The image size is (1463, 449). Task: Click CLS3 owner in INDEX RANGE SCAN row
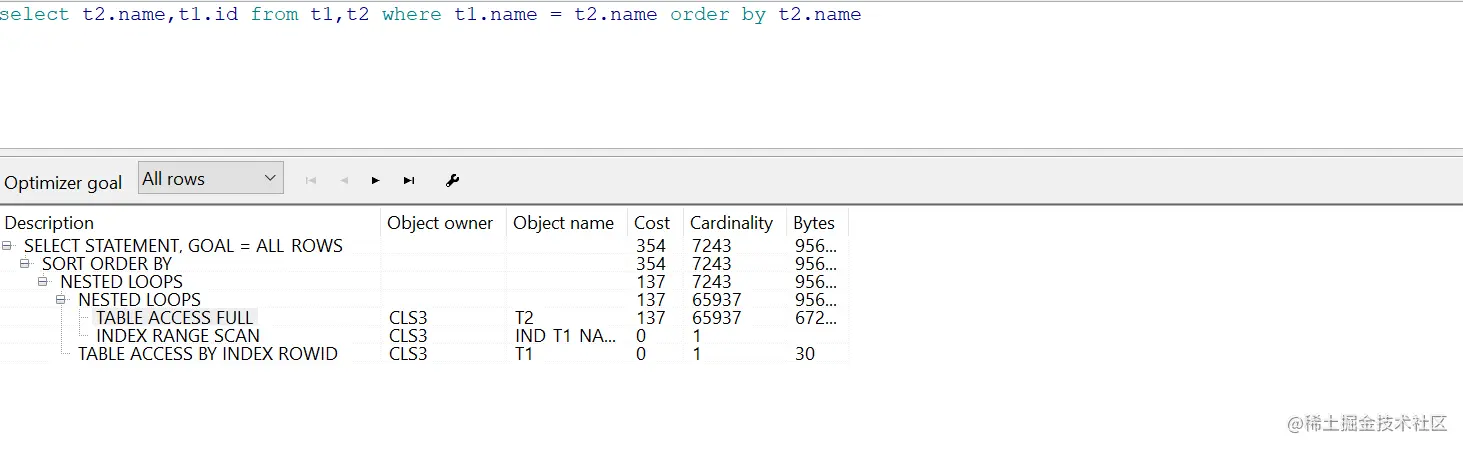coord(408,335)
